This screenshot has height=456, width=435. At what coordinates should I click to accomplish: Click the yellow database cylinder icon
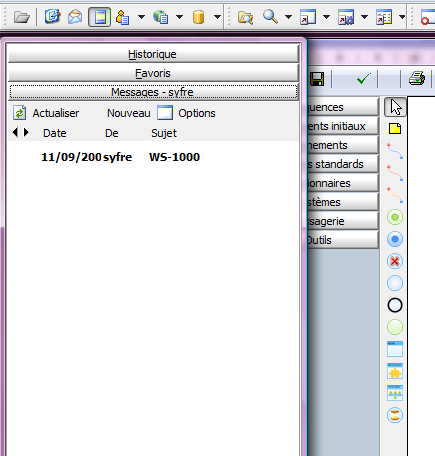click(x=198, y=17)
